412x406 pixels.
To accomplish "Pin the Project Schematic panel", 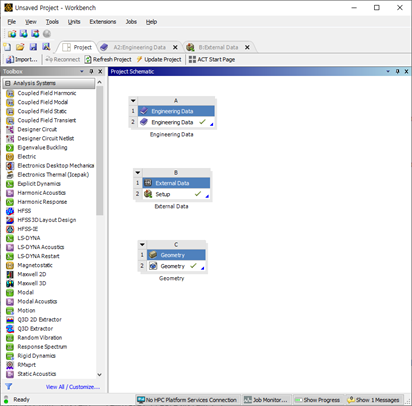I will pos(397,71).
